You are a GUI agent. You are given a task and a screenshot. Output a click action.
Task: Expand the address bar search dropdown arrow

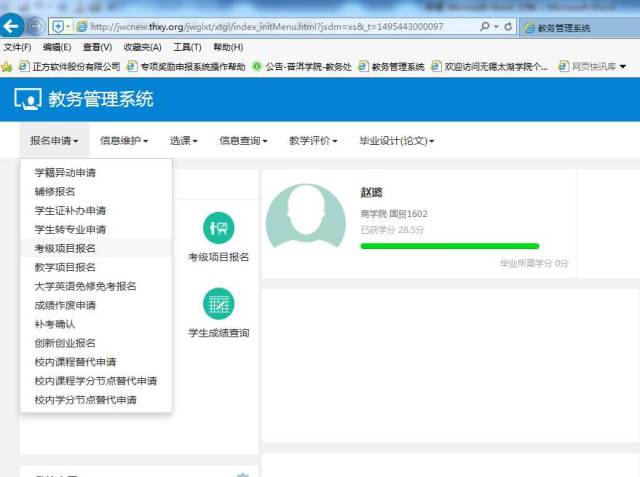(x=496, y=27)
